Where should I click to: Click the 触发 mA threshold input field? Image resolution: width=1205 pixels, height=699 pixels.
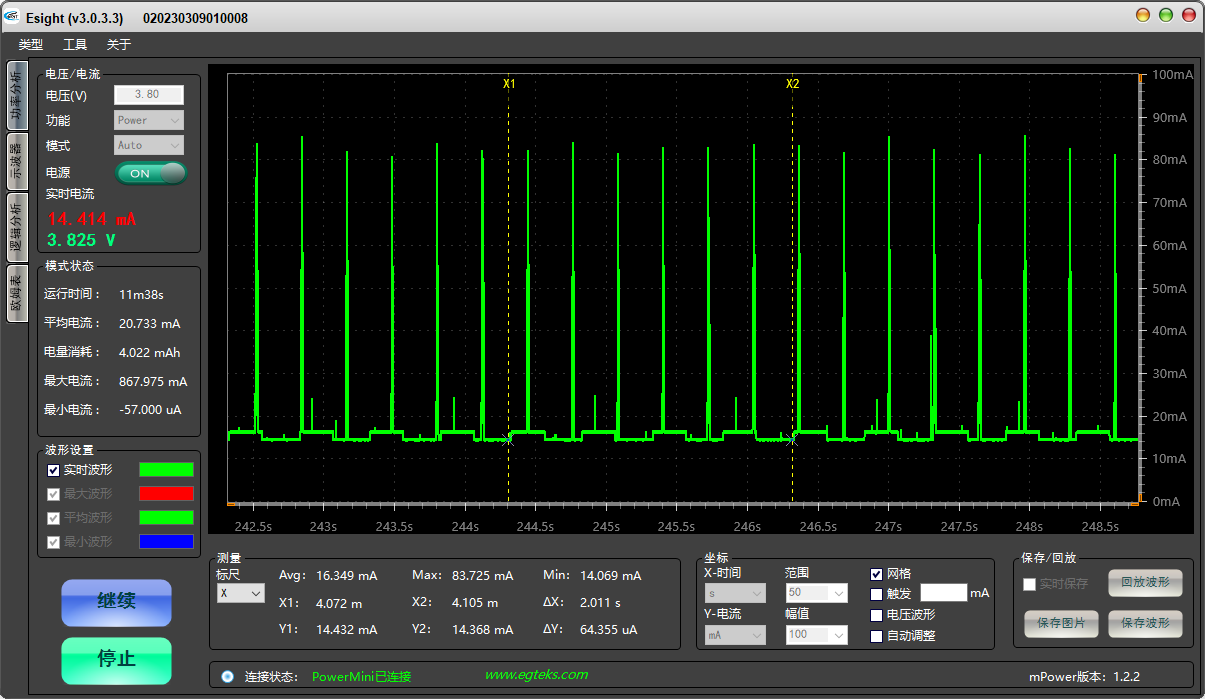click(x=944, y=593)
